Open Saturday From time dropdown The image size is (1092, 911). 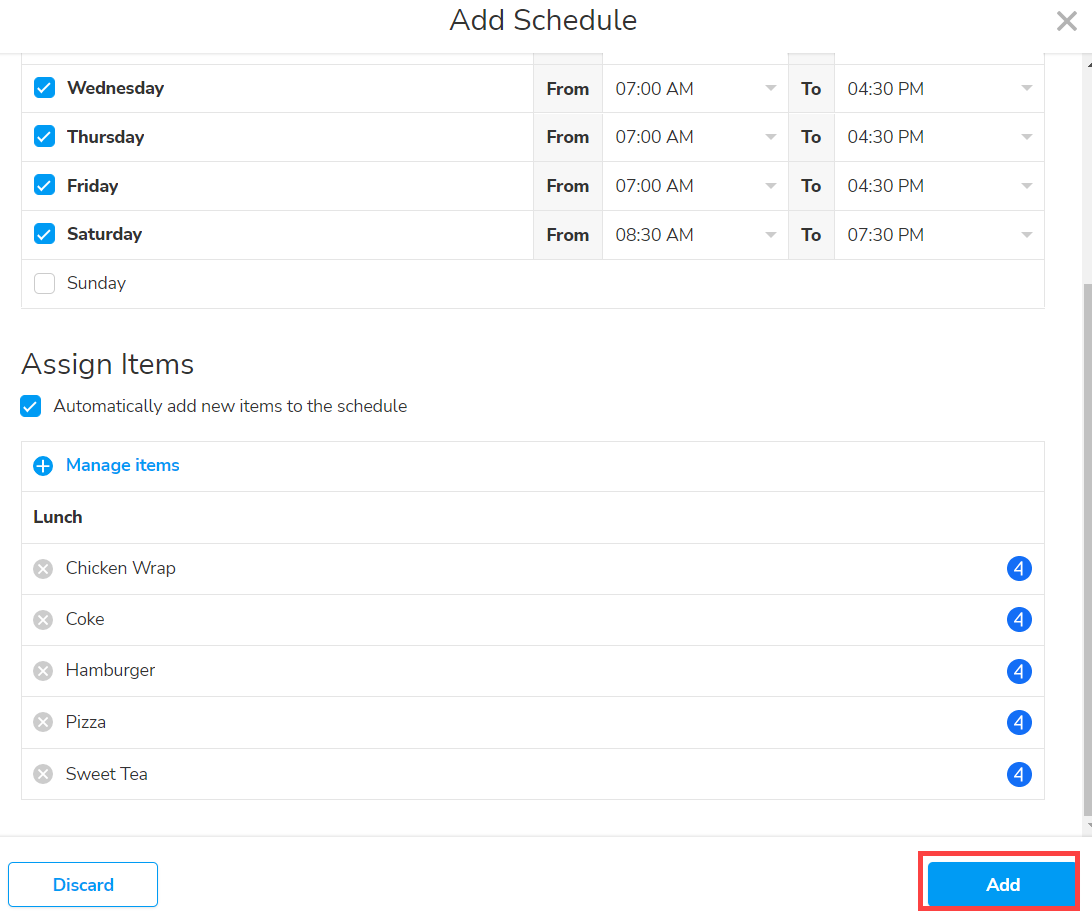695,235
